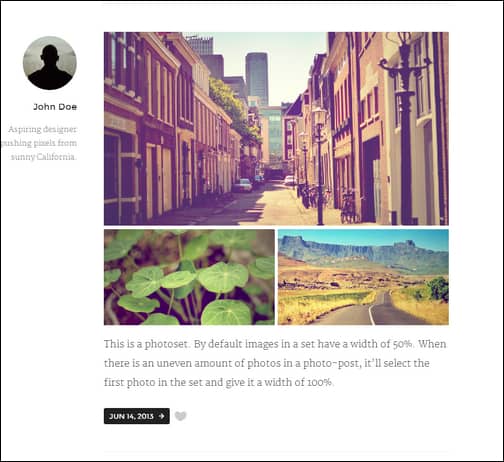Click the dark bush beside the desert road

pos(438,289)
